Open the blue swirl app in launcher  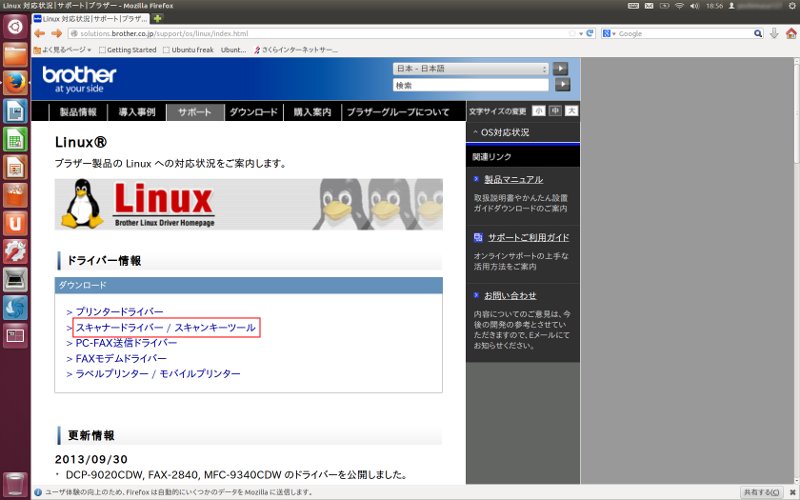point(15,307)
